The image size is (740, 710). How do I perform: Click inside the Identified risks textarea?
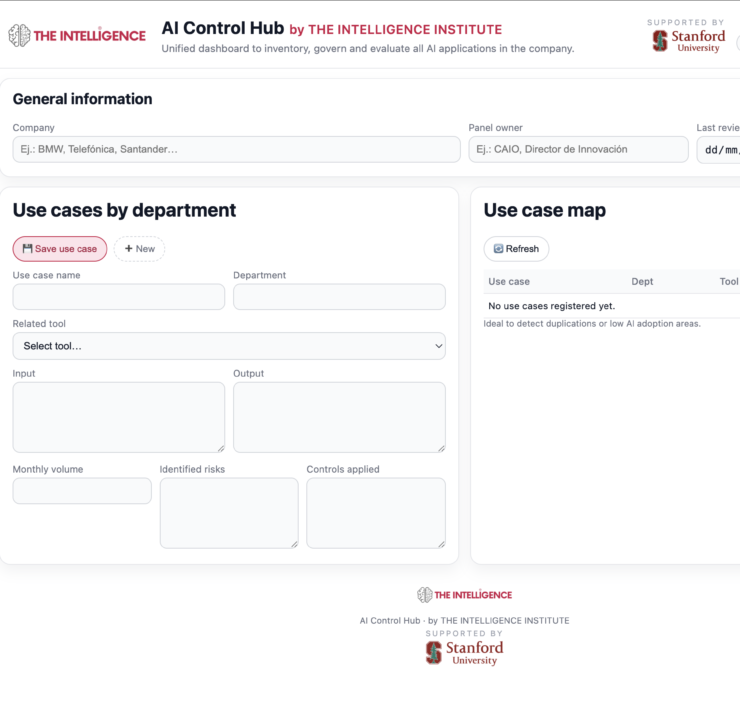(229, 513)
